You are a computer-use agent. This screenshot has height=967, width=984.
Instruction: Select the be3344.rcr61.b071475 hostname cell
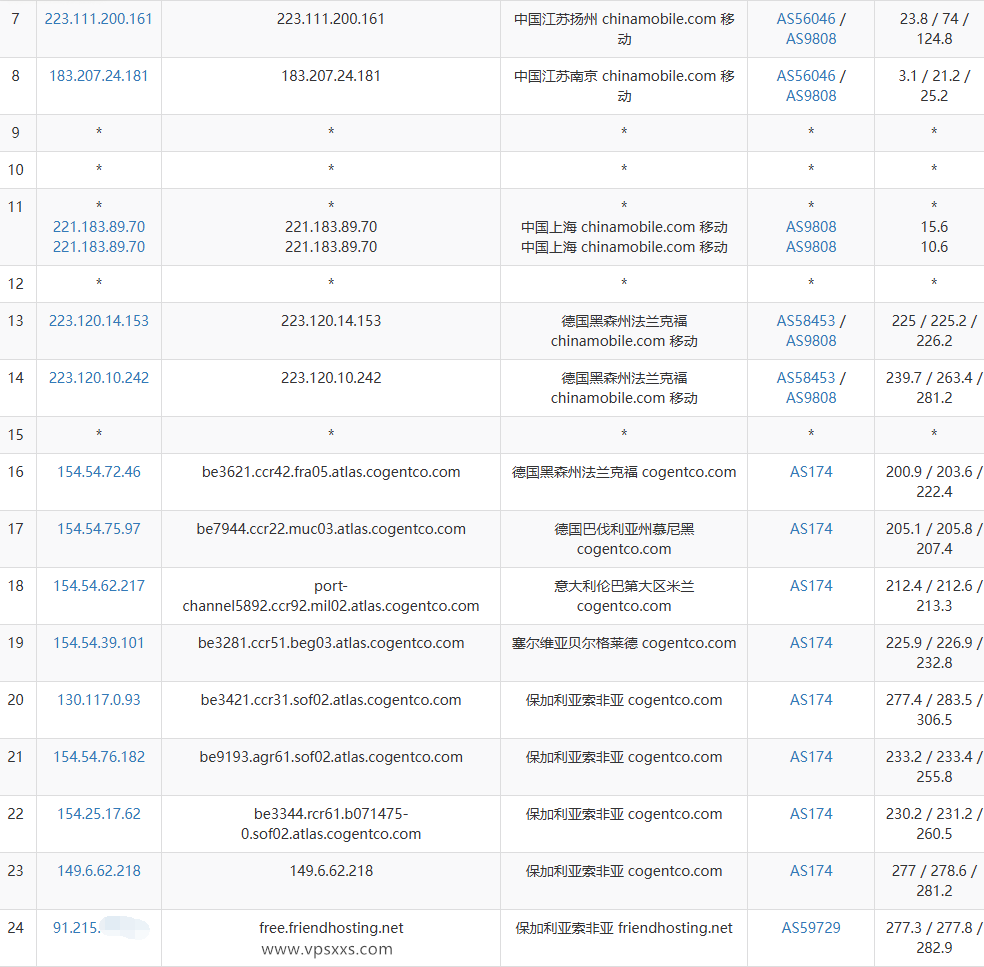click(x=331, y=824)
